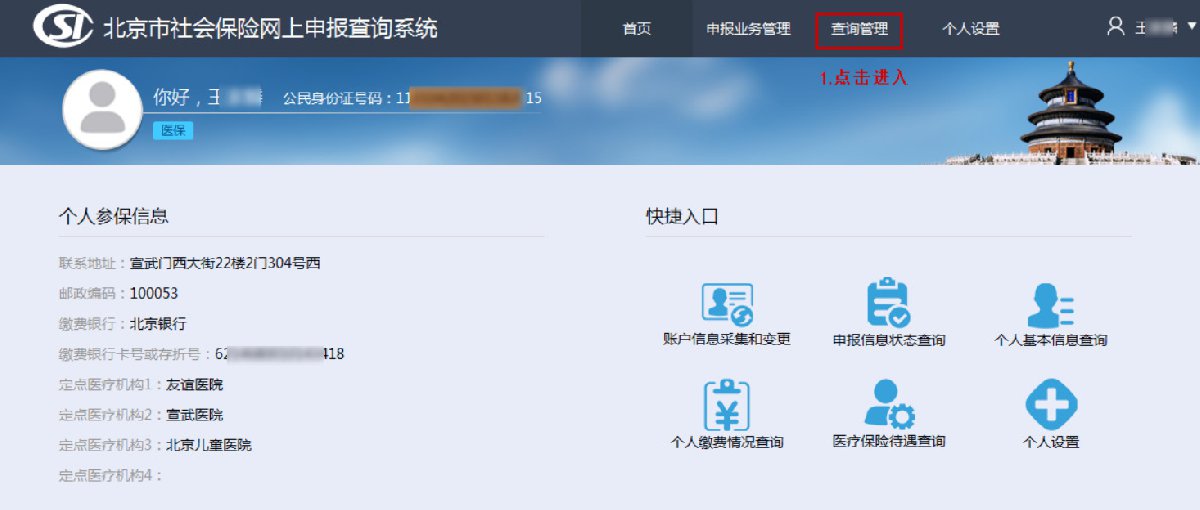Screen dimensions: 1200x510
Task: Open the 申报信息状态查询 shortcut icon
Action: (x=888, y=304)
